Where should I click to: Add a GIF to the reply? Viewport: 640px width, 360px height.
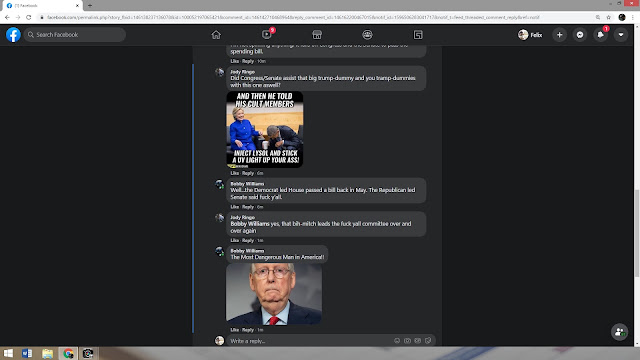coord(418,340)
